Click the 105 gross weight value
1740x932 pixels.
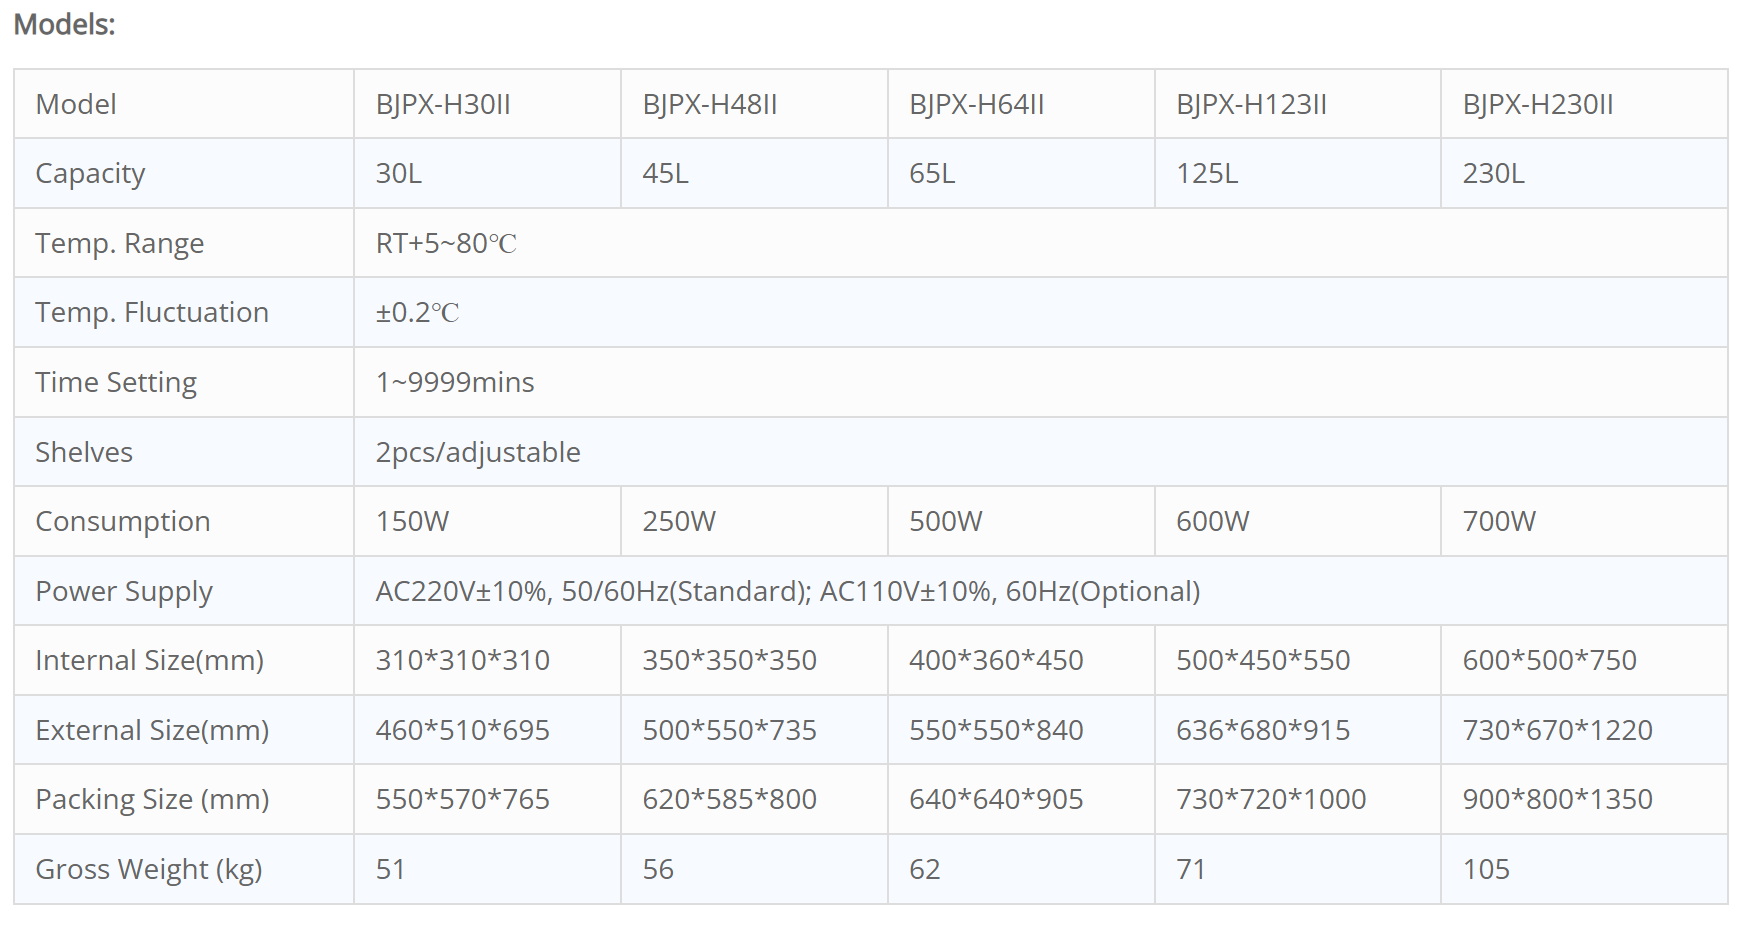1485,870
